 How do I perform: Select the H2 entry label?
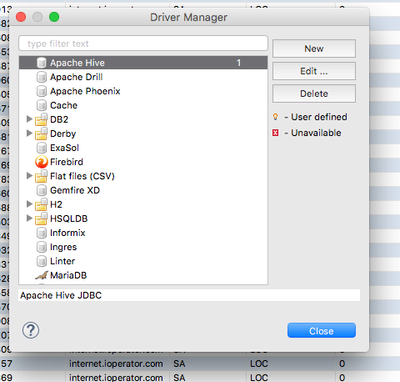tap(56, 204)
